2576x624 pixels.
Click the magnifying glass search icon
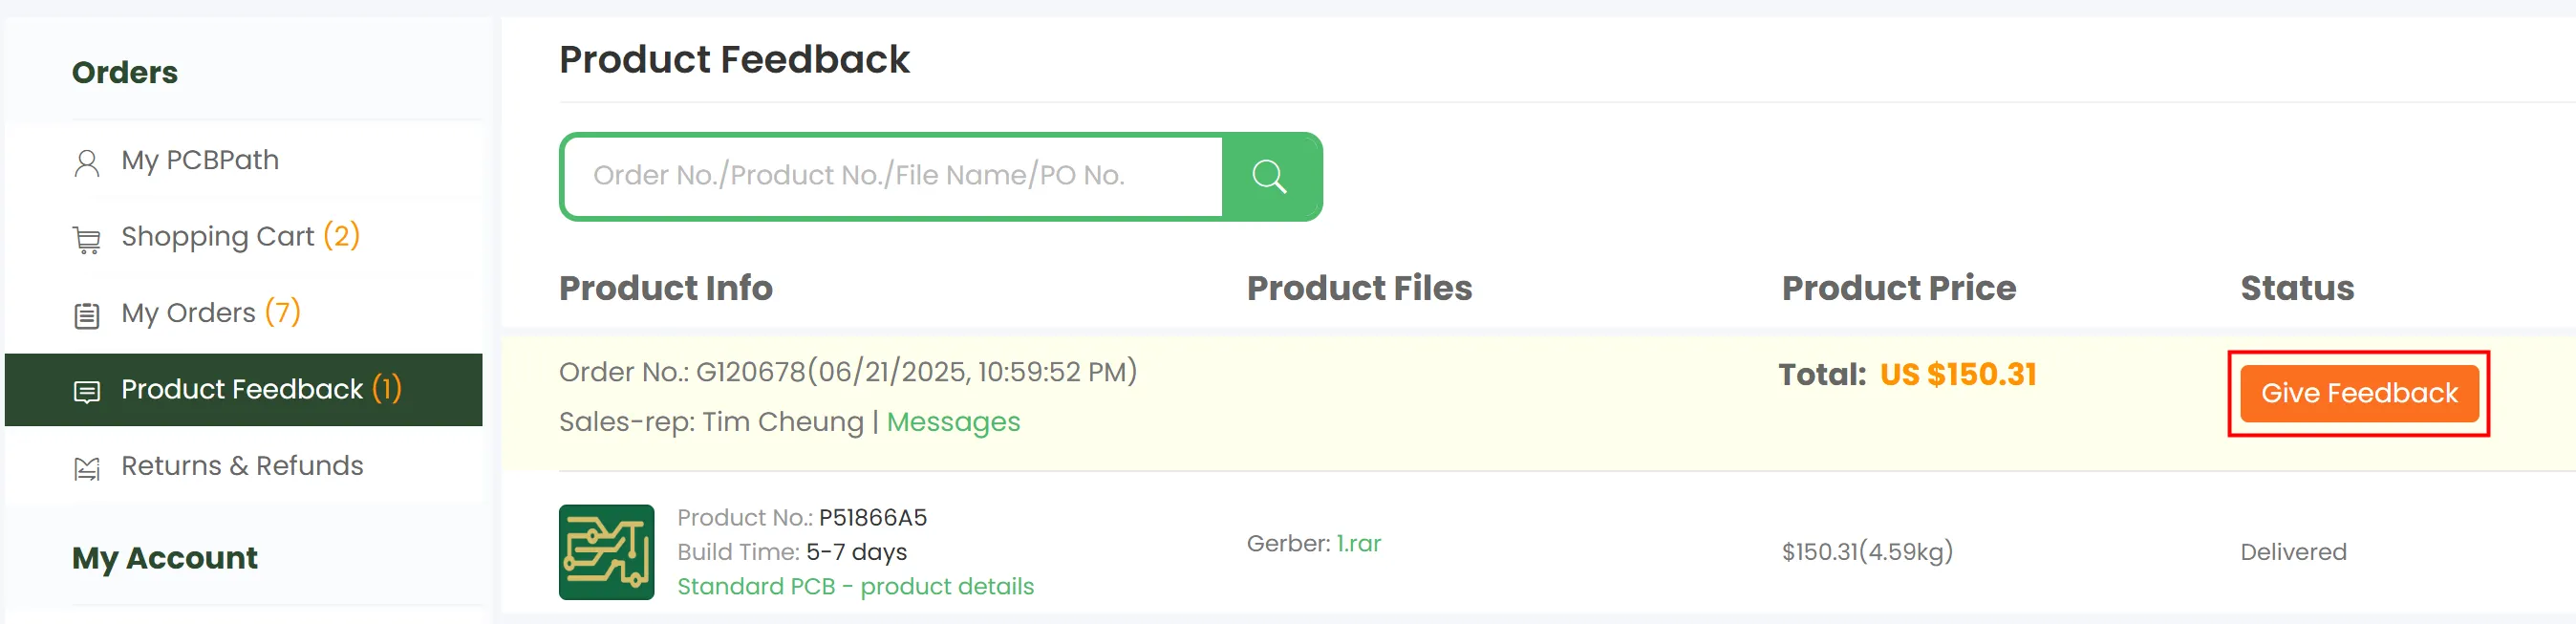tap(1270, 177)
